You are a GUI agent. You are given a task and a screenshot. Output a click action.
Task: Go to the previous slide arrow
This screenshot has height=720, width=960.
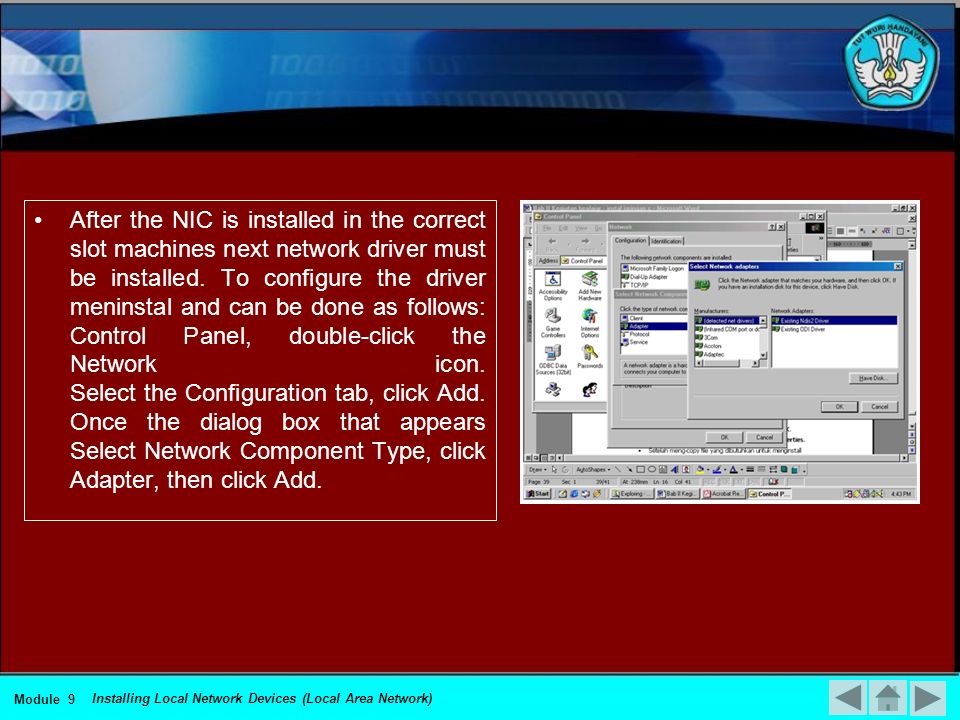tap(848, 697)
